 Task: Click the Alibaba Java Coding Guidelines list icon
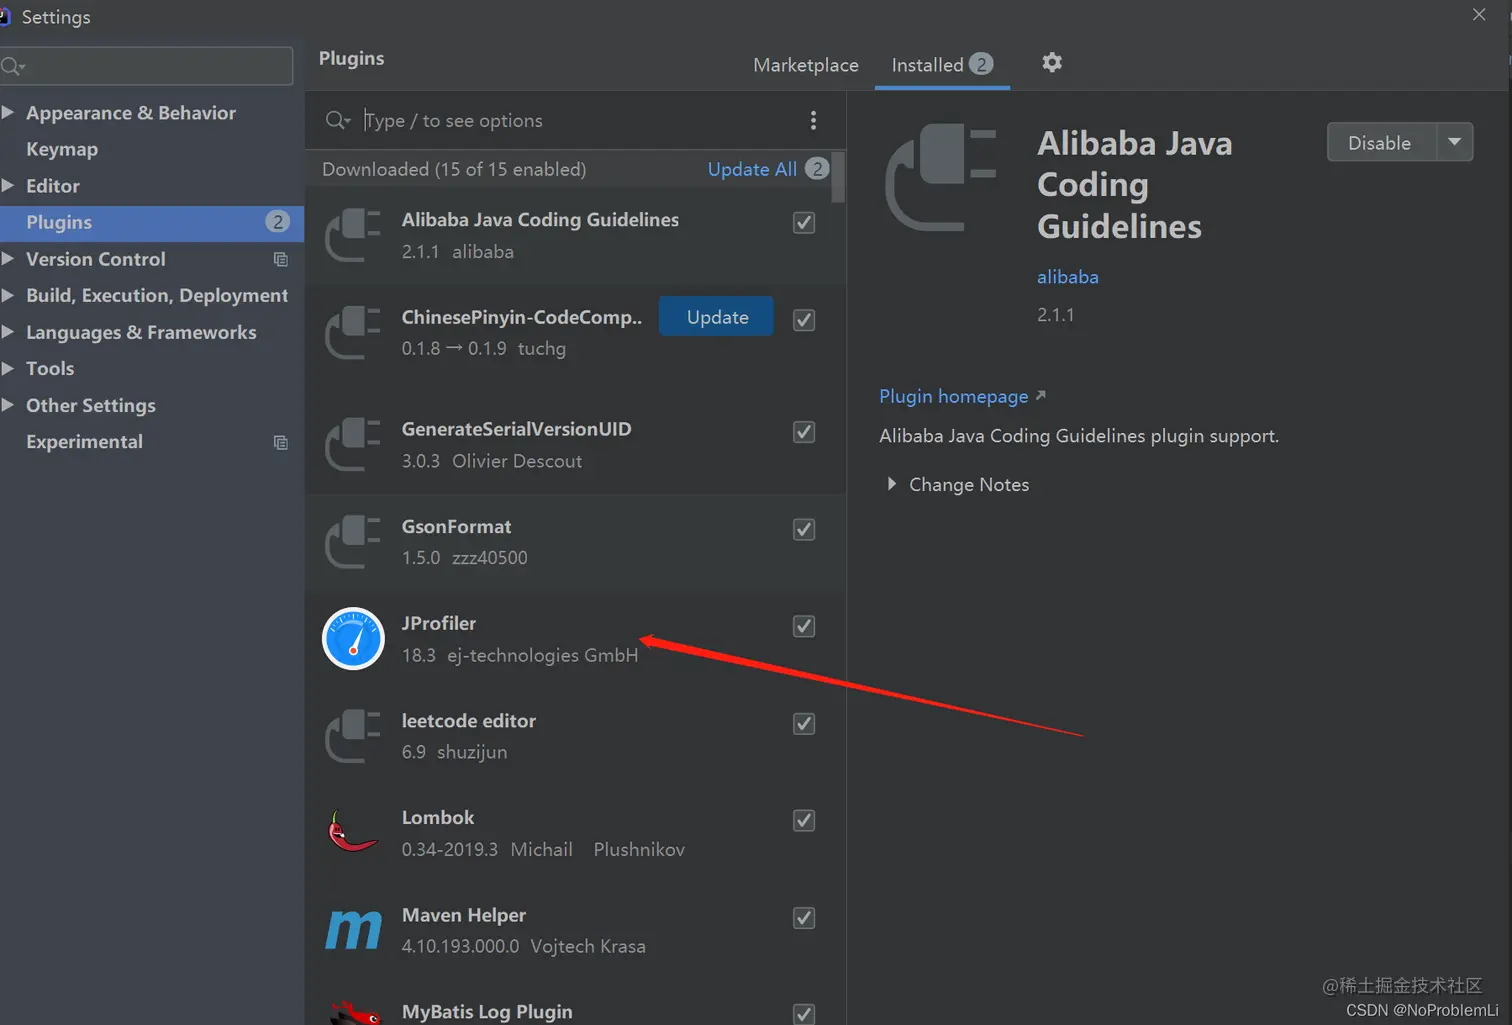coord(353,235)
